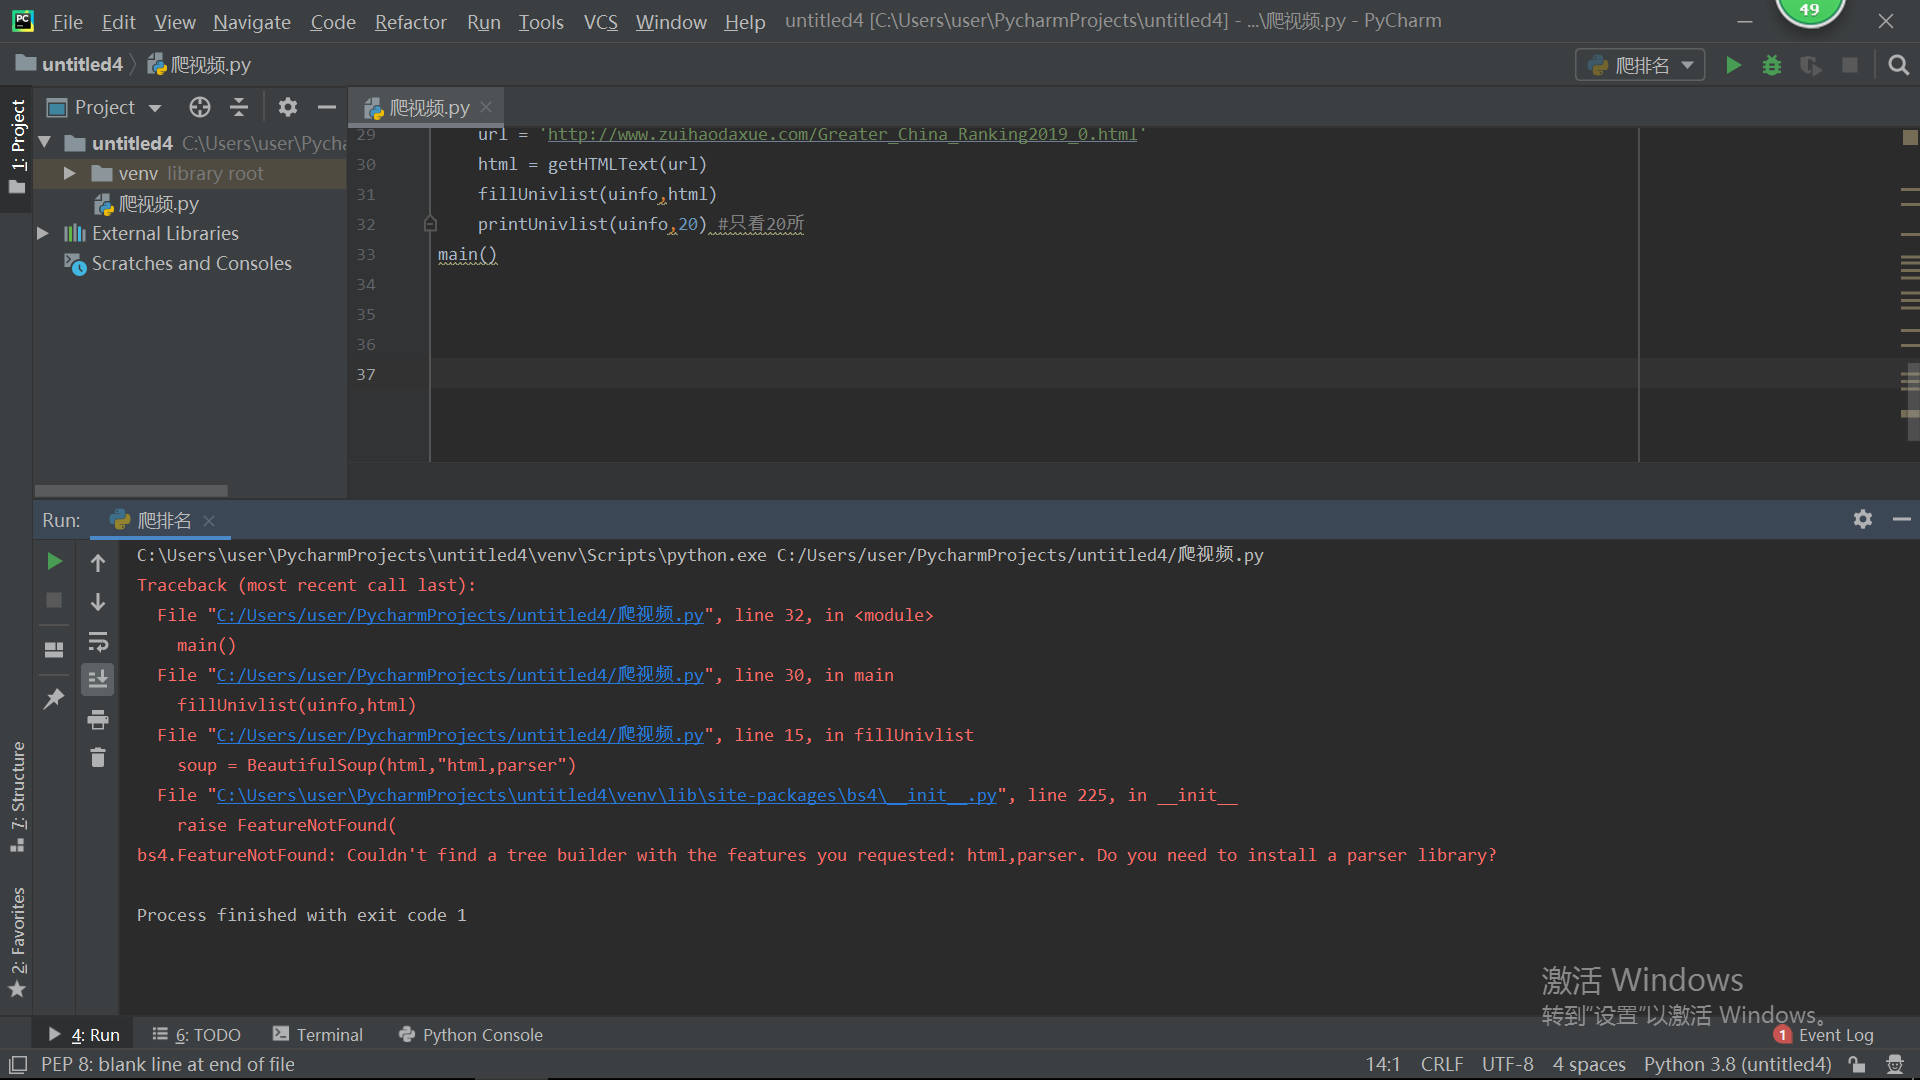This screenshot has height=1080, width=1920.
Task: Toggle scroll to end in Run console
Action: (98, 680)
